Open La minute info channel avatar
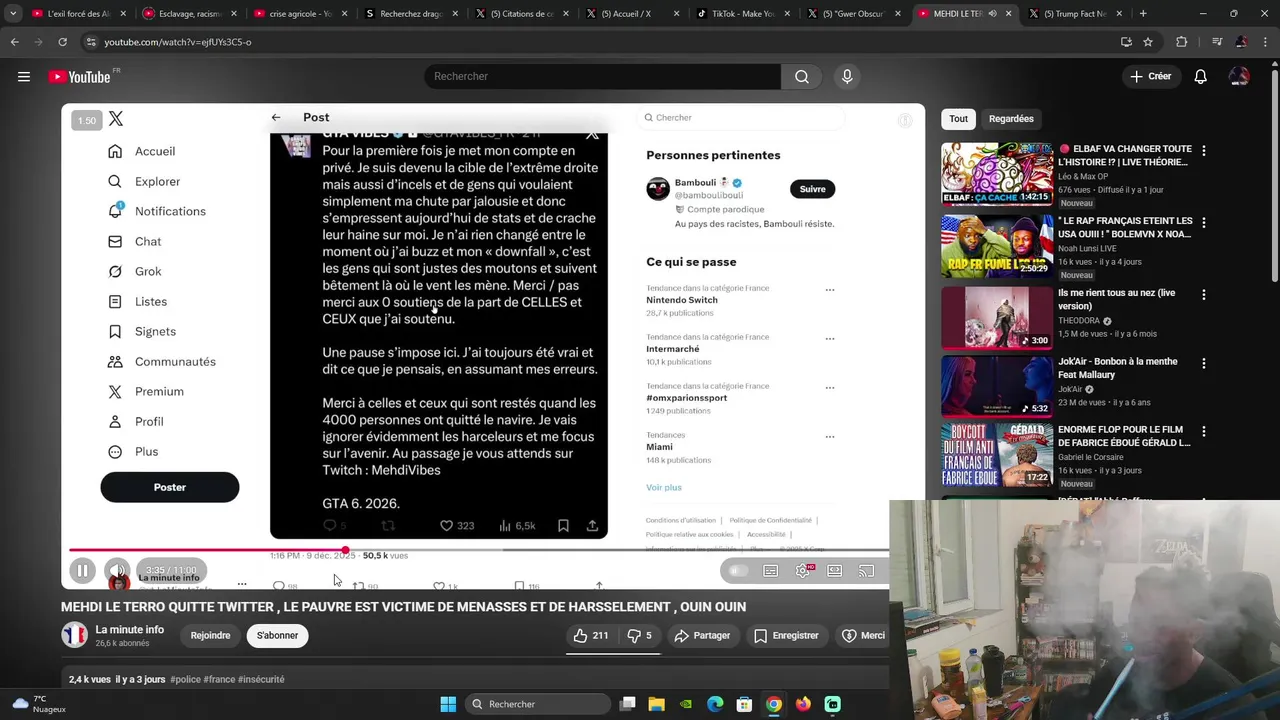 [74, 635]
